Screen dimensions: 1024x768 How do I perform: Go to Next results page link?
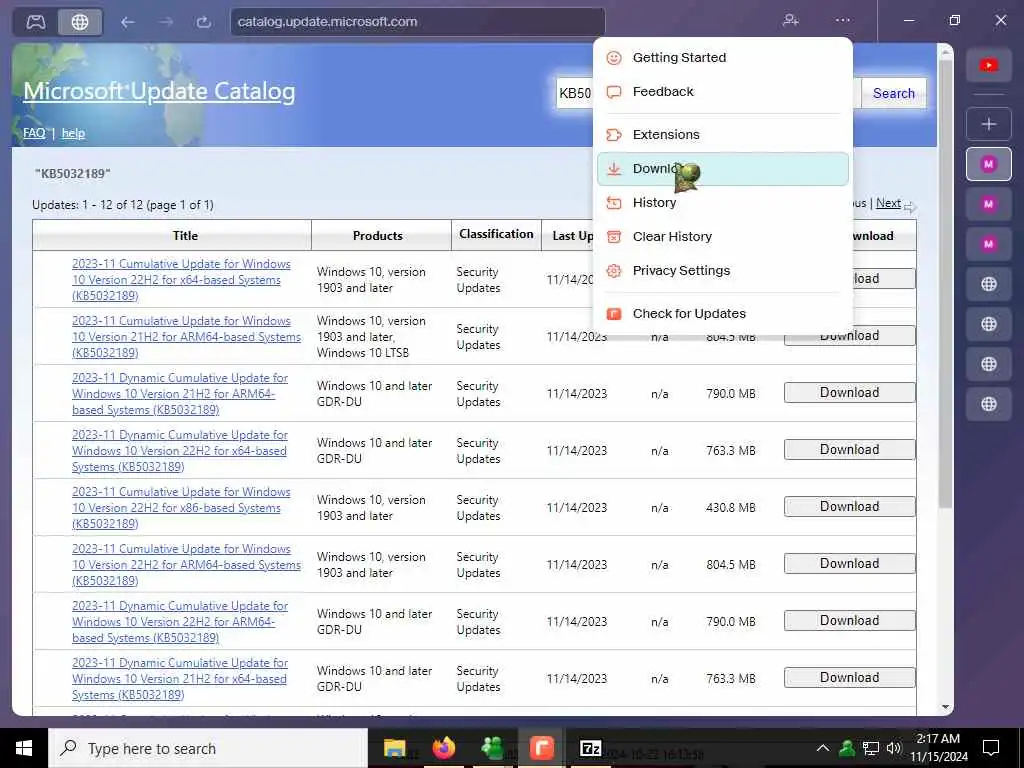pyautogui.click(x=888, y=203)
